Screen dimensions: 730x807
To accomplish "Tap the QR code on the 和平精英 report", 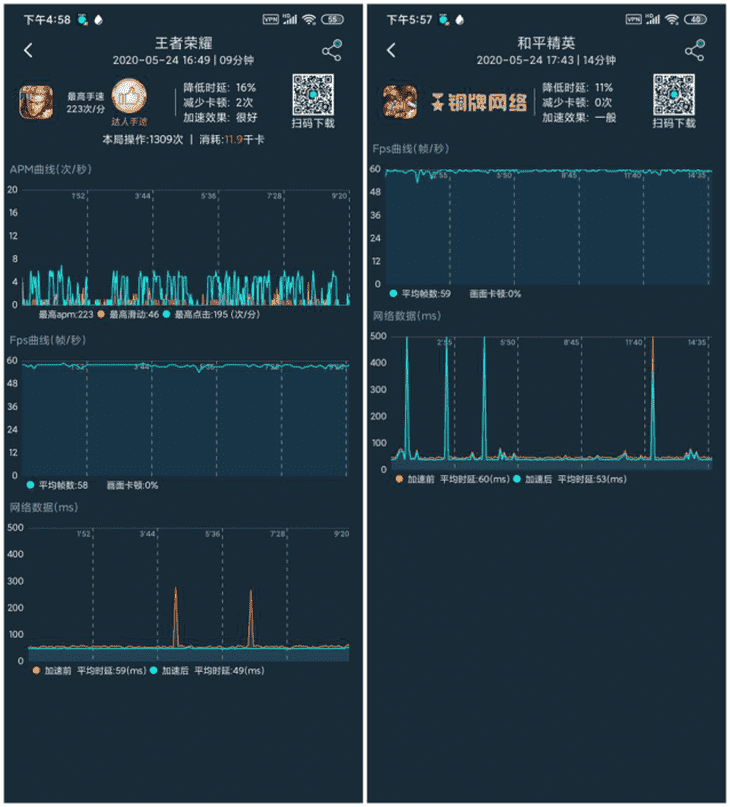I will [x=674, y=94].
